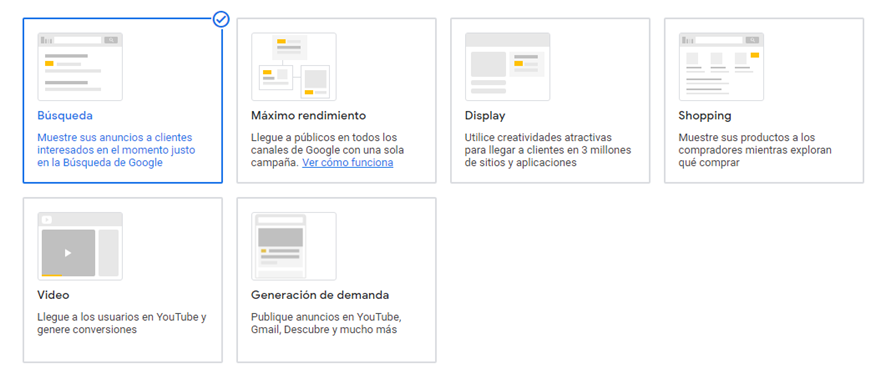
Task: Click the Búsqueda campaign illustration icon
Action: [x=80, y=67]
